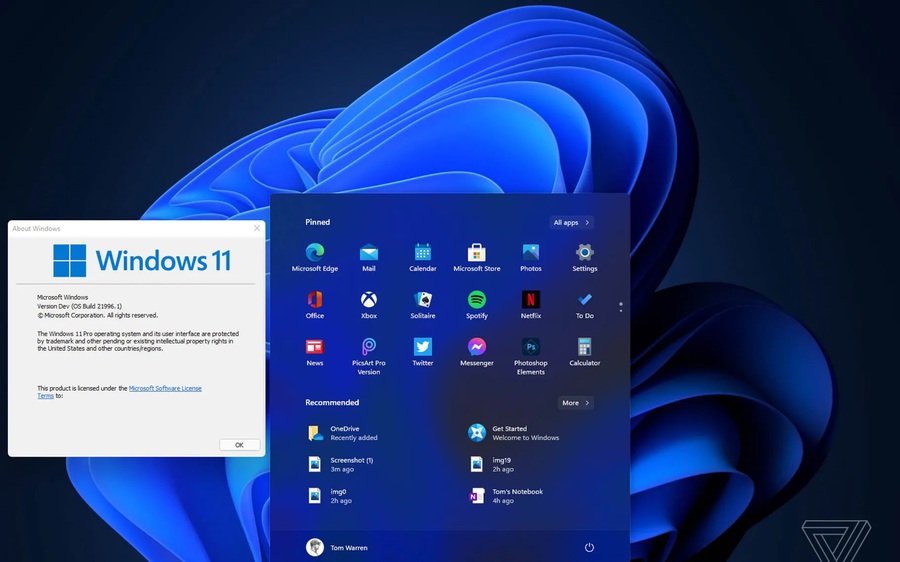Open OneDrive recommended item
The width and height of the screenshot is (900, 562).
coord(343,433)
